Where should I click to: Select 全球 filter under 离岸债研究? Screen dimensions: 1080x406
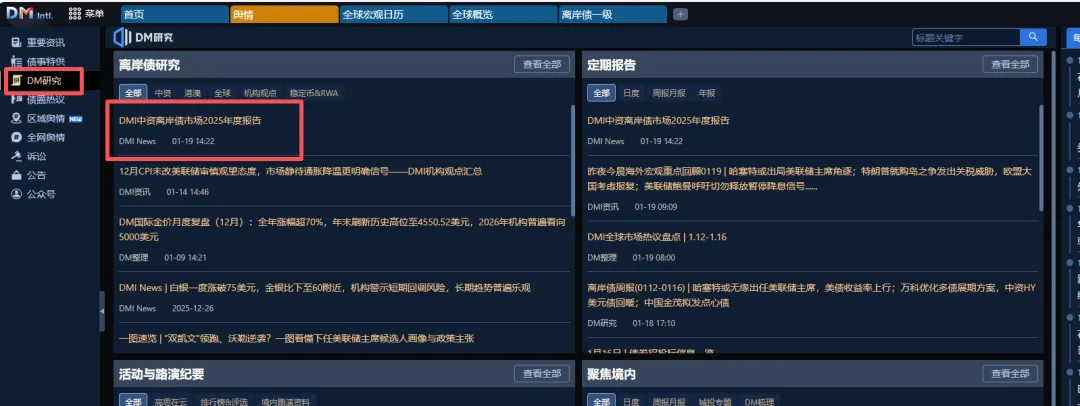pos(222,93)
